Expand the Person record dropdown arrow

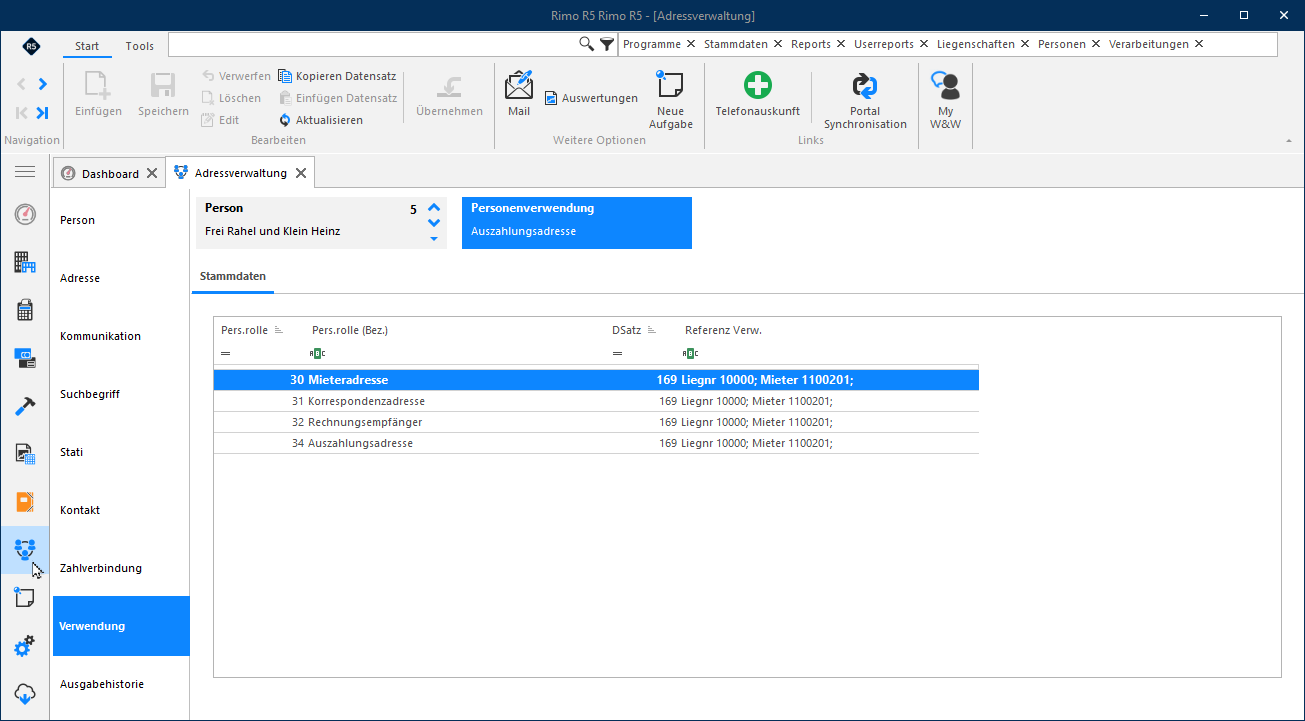[x=434, y=239]
